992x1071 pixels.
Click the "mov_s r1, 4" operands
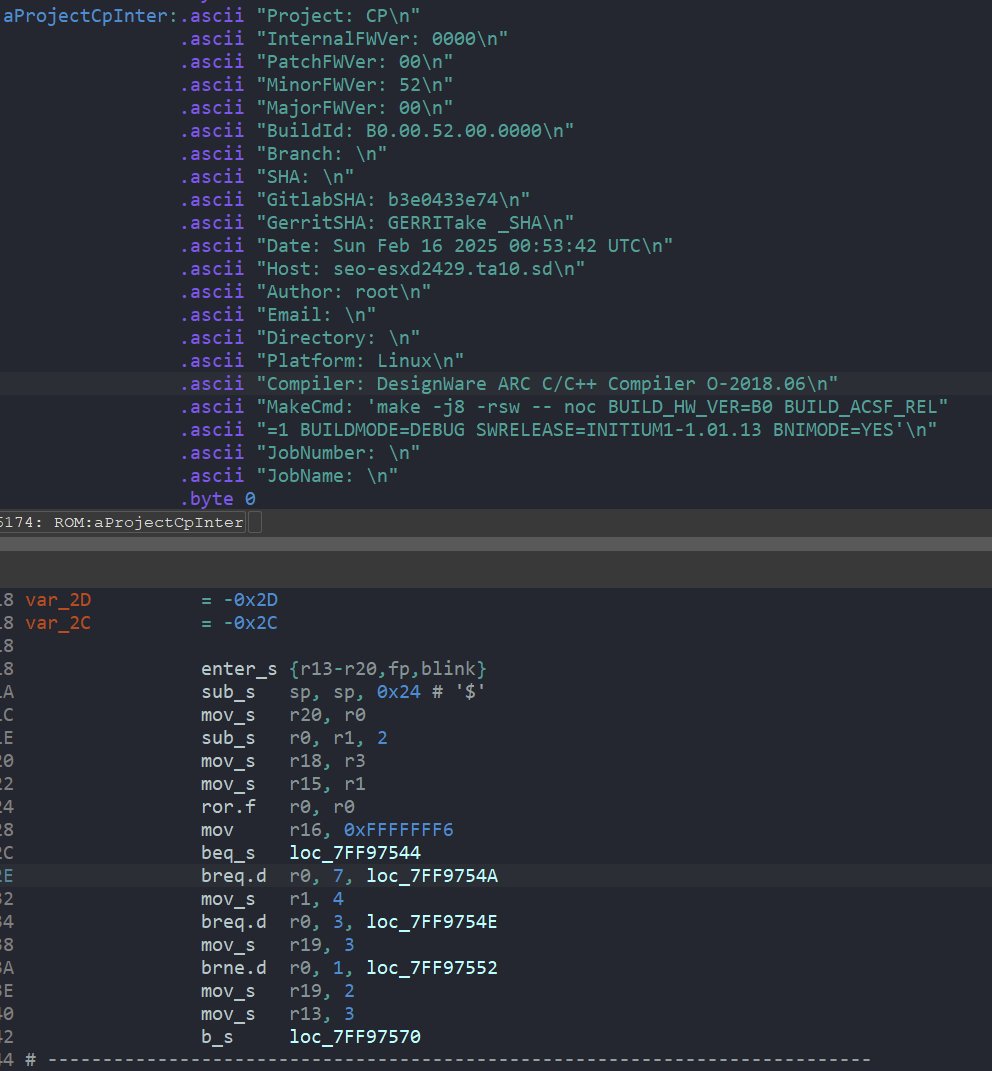click(x=316, y=899)
